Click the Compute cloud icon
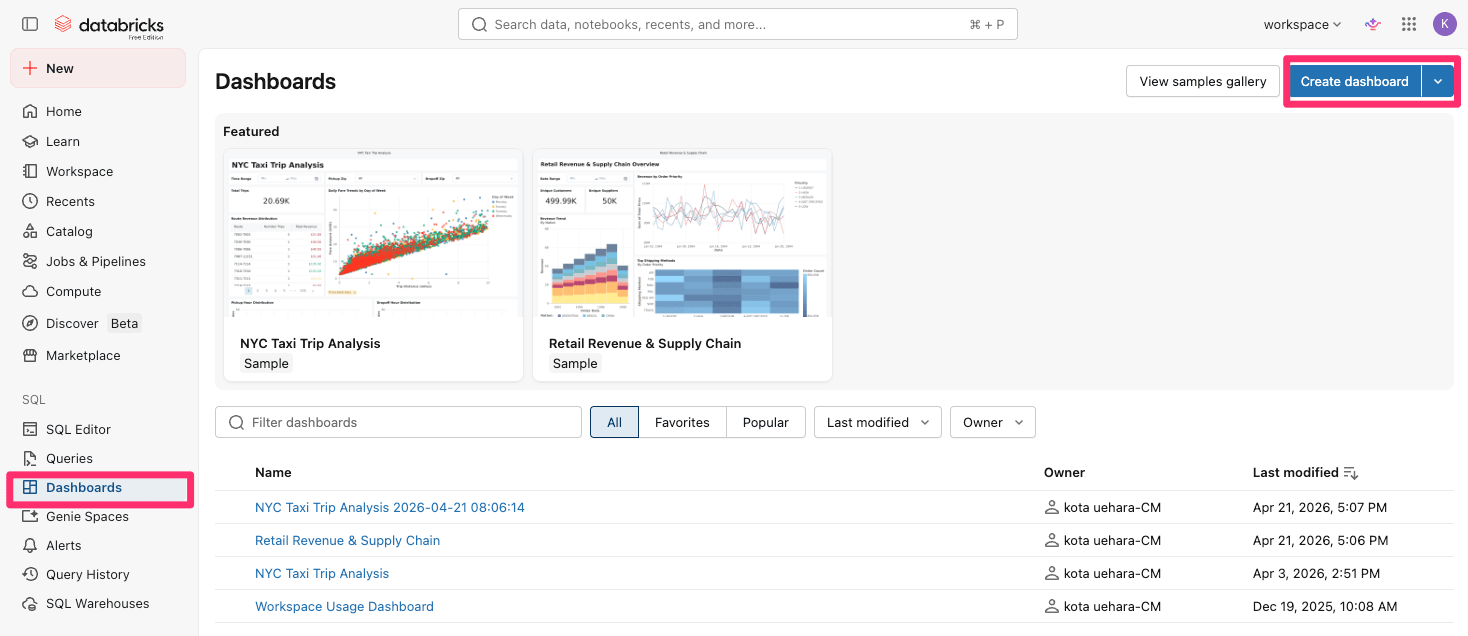 tap(30, 291)
